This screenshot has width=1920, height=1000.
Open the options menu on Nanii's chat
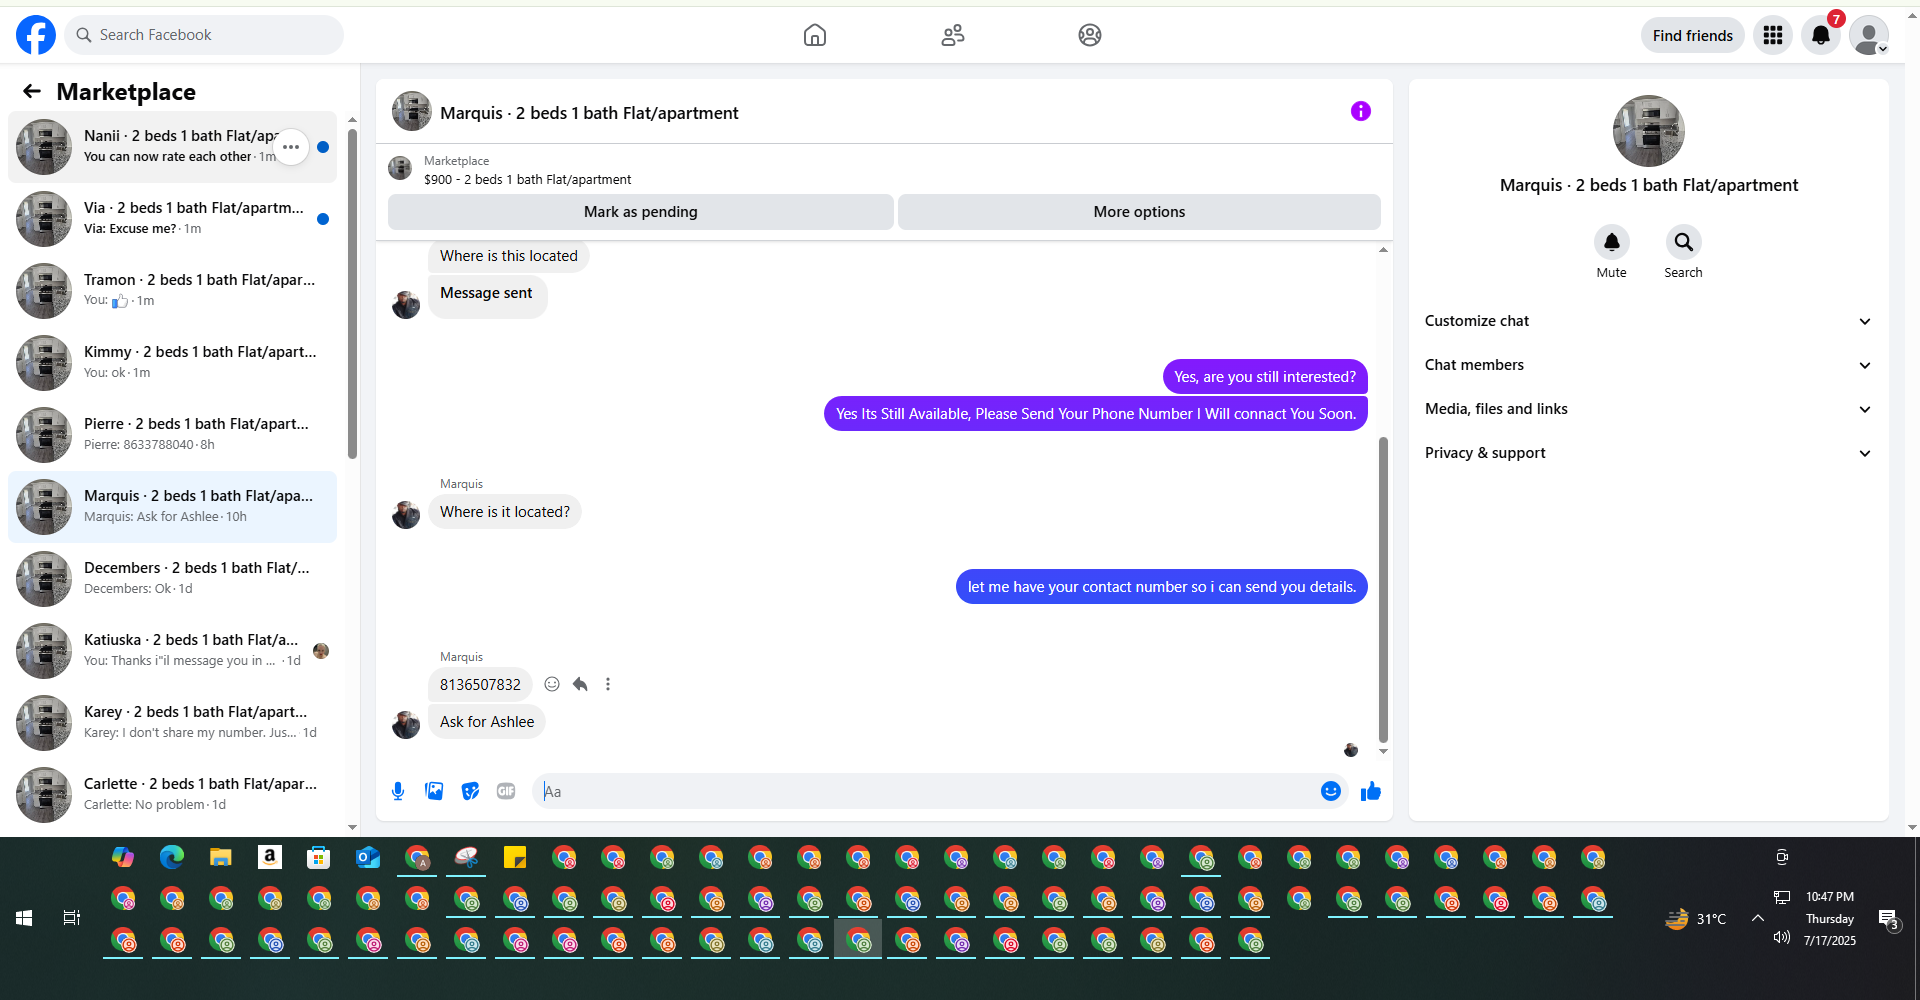(x=291, y=147)
